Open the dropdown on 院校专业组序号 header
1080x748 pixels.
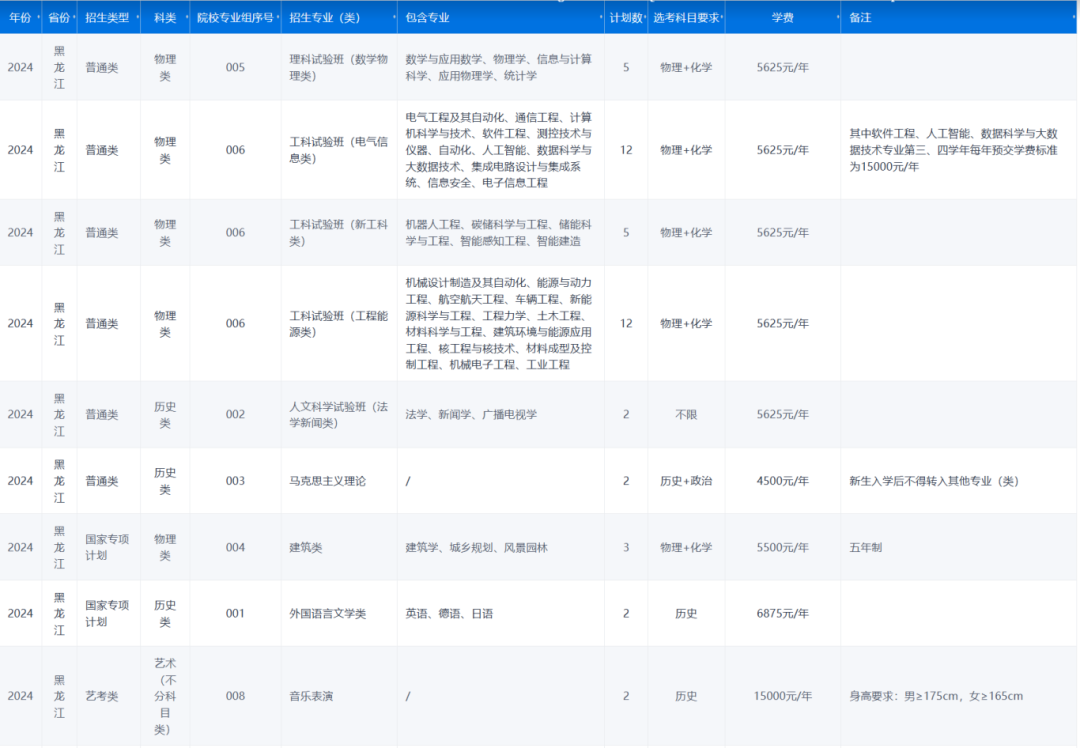277,16
